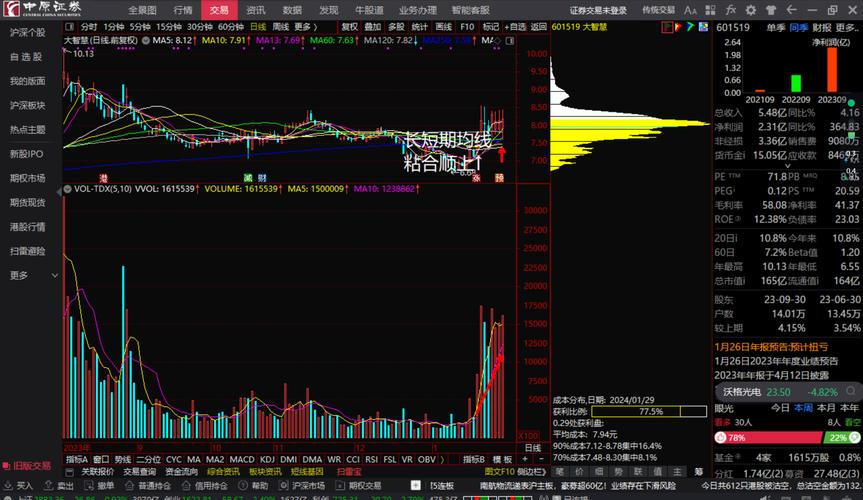Open the font size Aa setting

[690, 10]
